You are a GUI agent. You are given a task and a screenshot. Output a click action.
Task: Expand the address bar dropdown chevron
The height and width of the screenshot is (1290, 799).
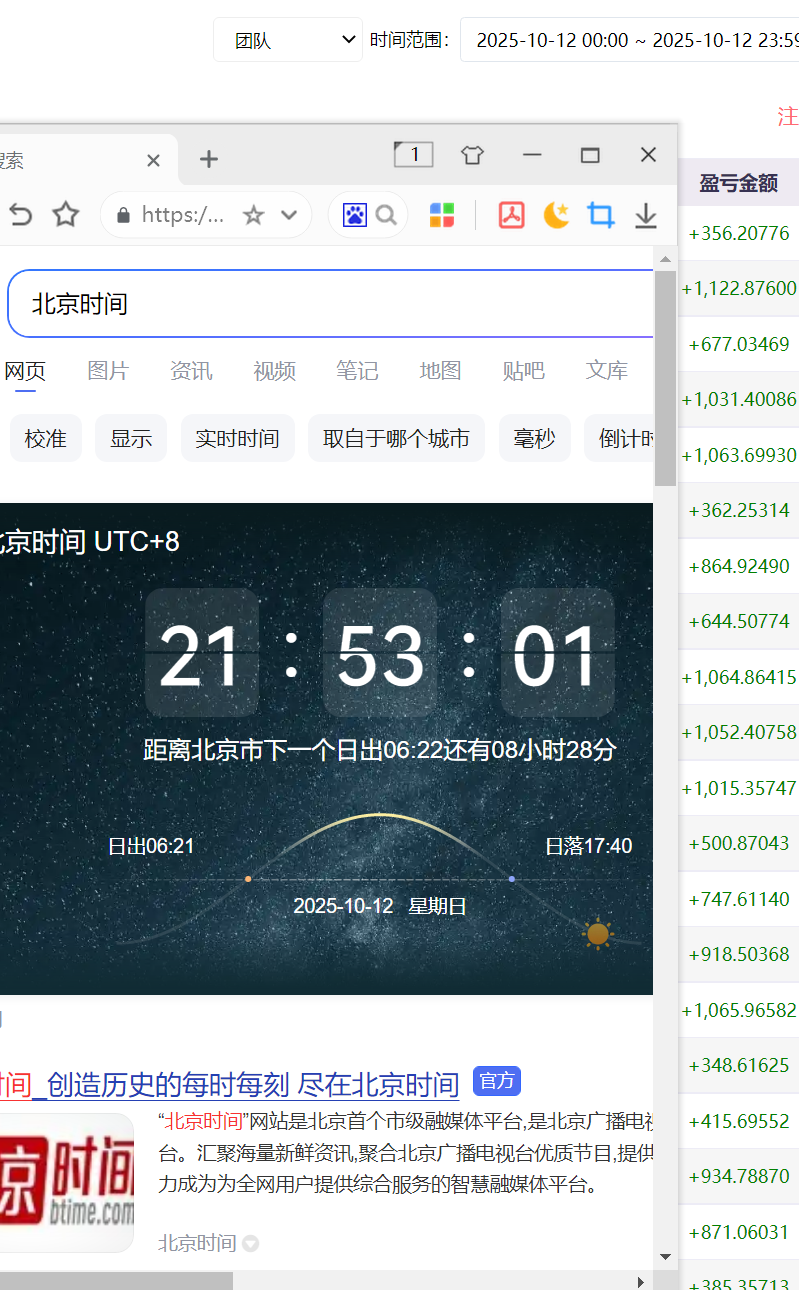tap(289, 215)
